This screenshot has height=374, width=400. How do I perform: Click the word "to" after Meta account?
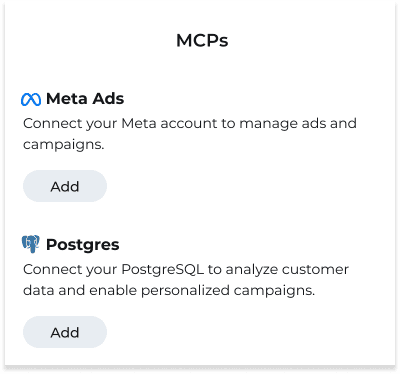pos(229,123)
